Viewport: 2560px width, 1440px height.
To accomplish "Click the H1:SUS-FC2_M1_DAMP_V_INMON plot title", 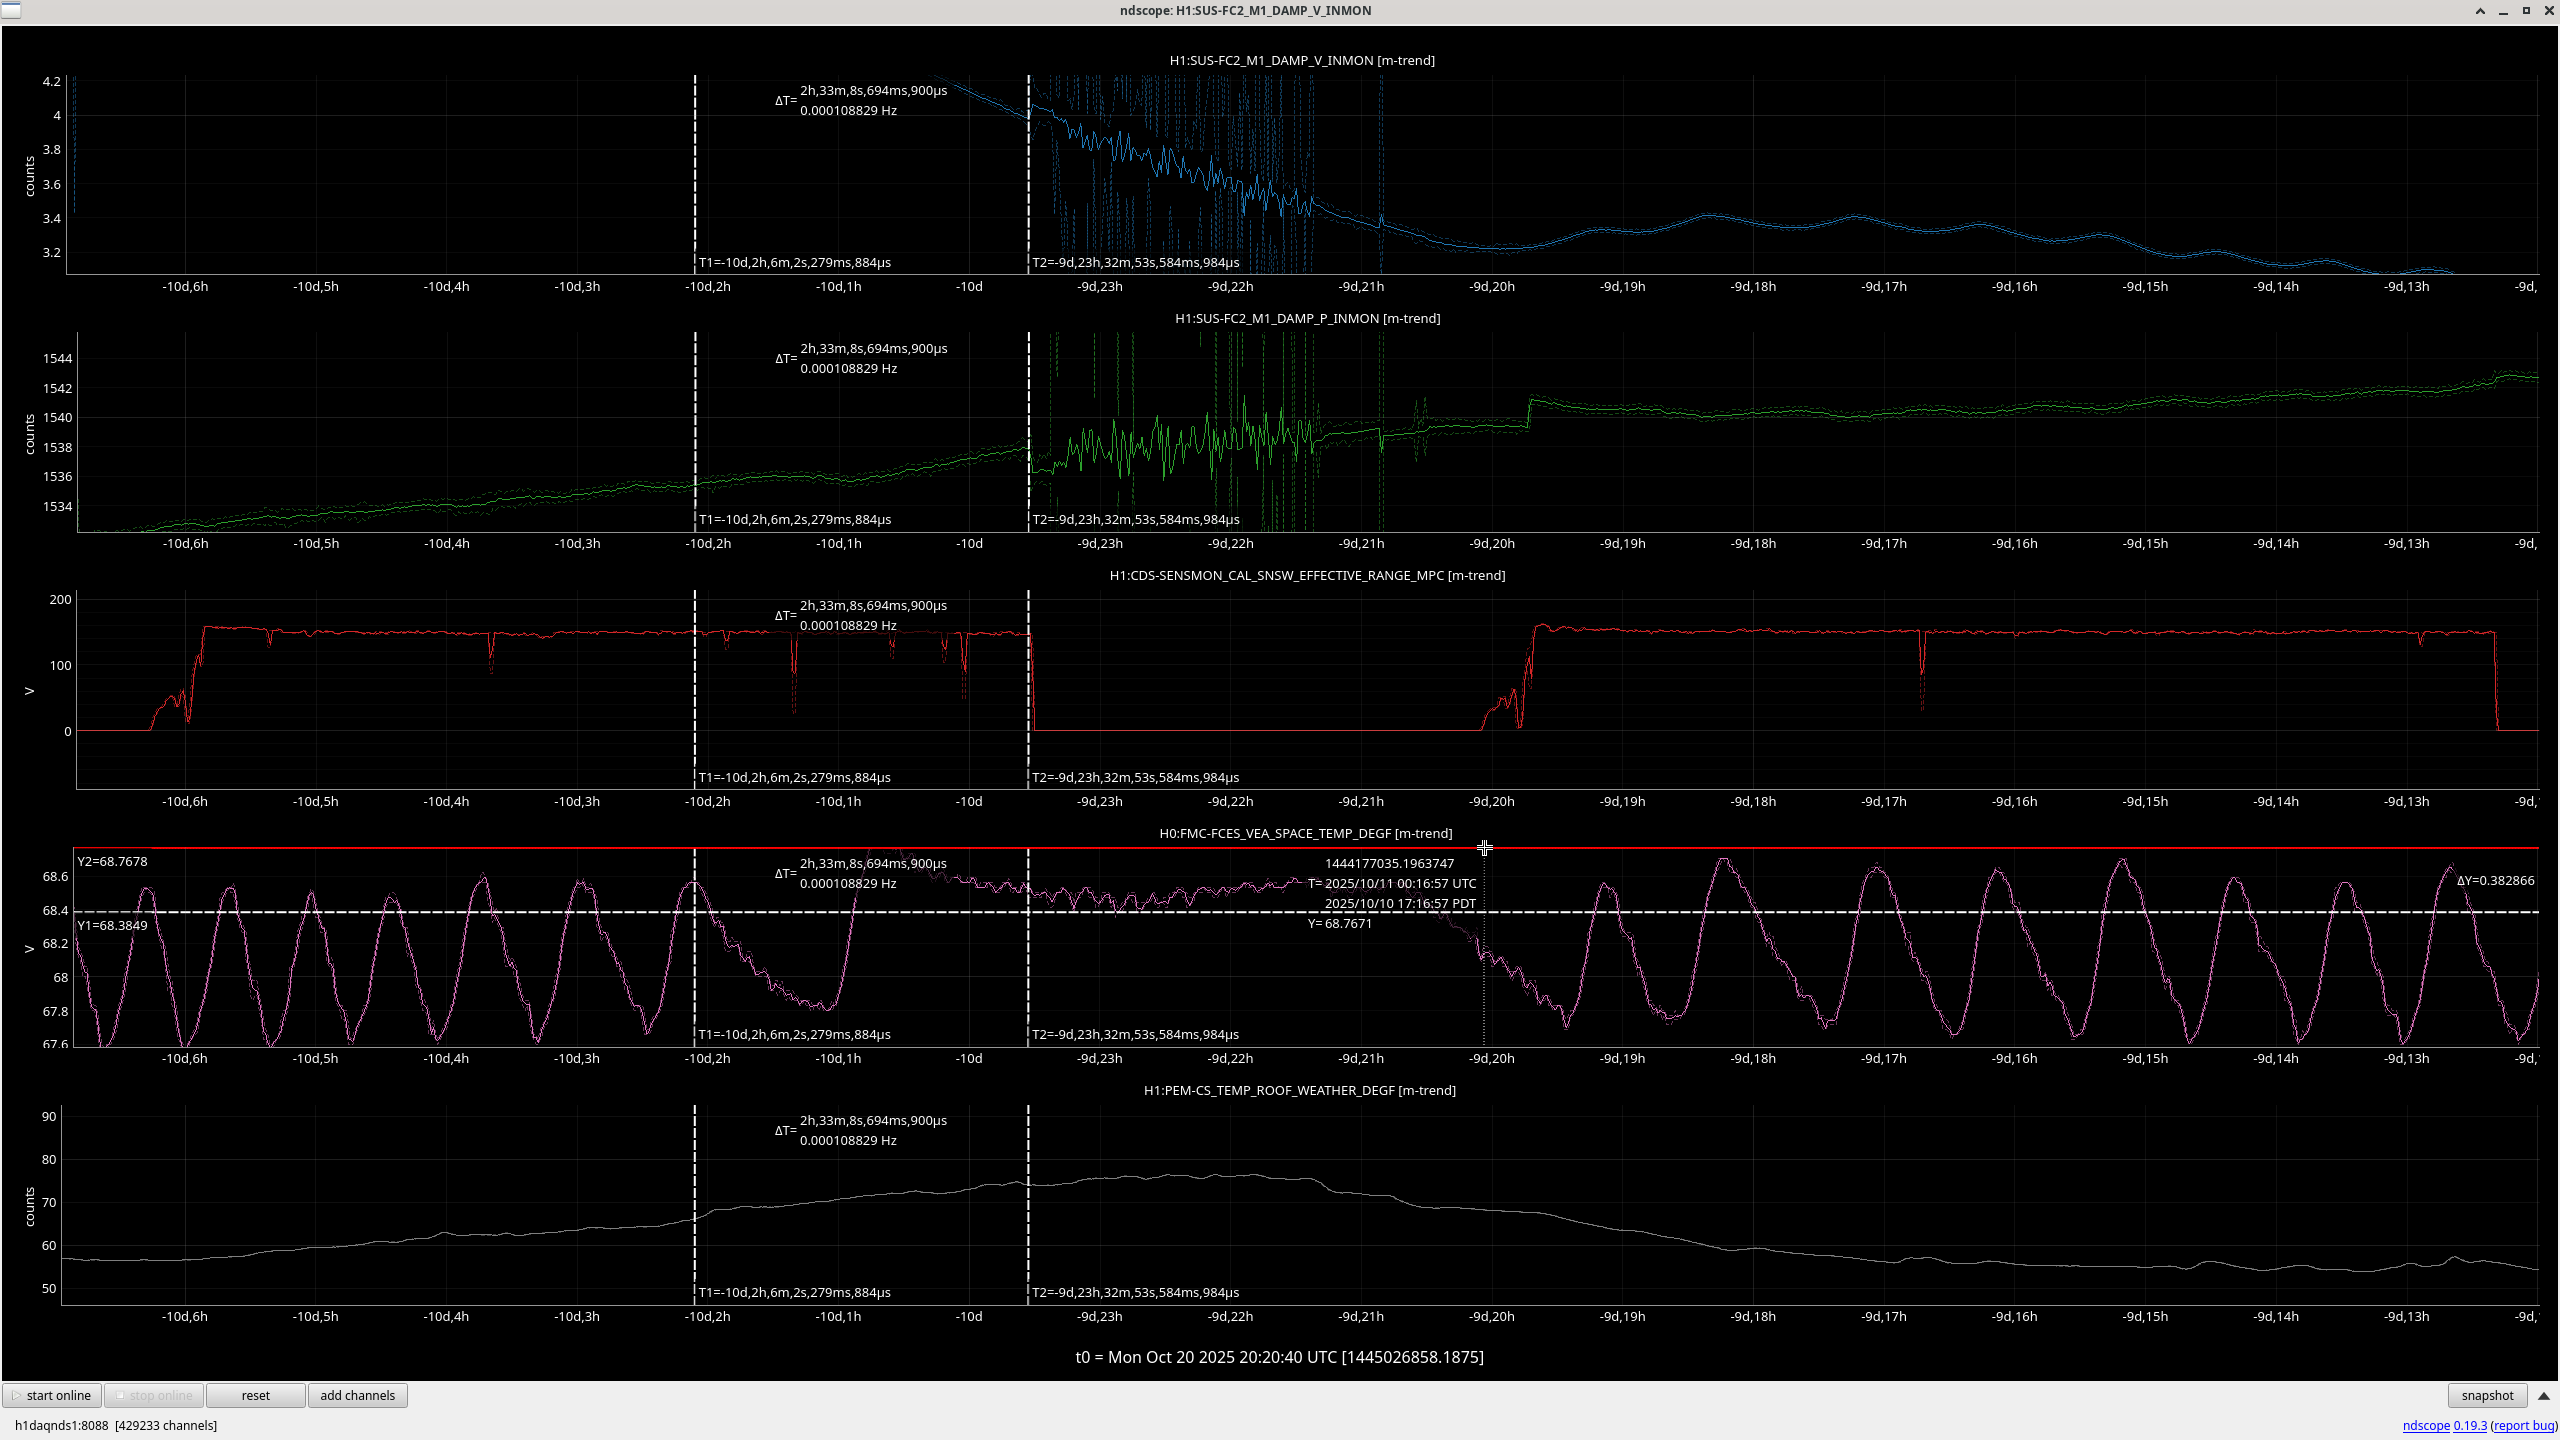I will click(1301, 60).
